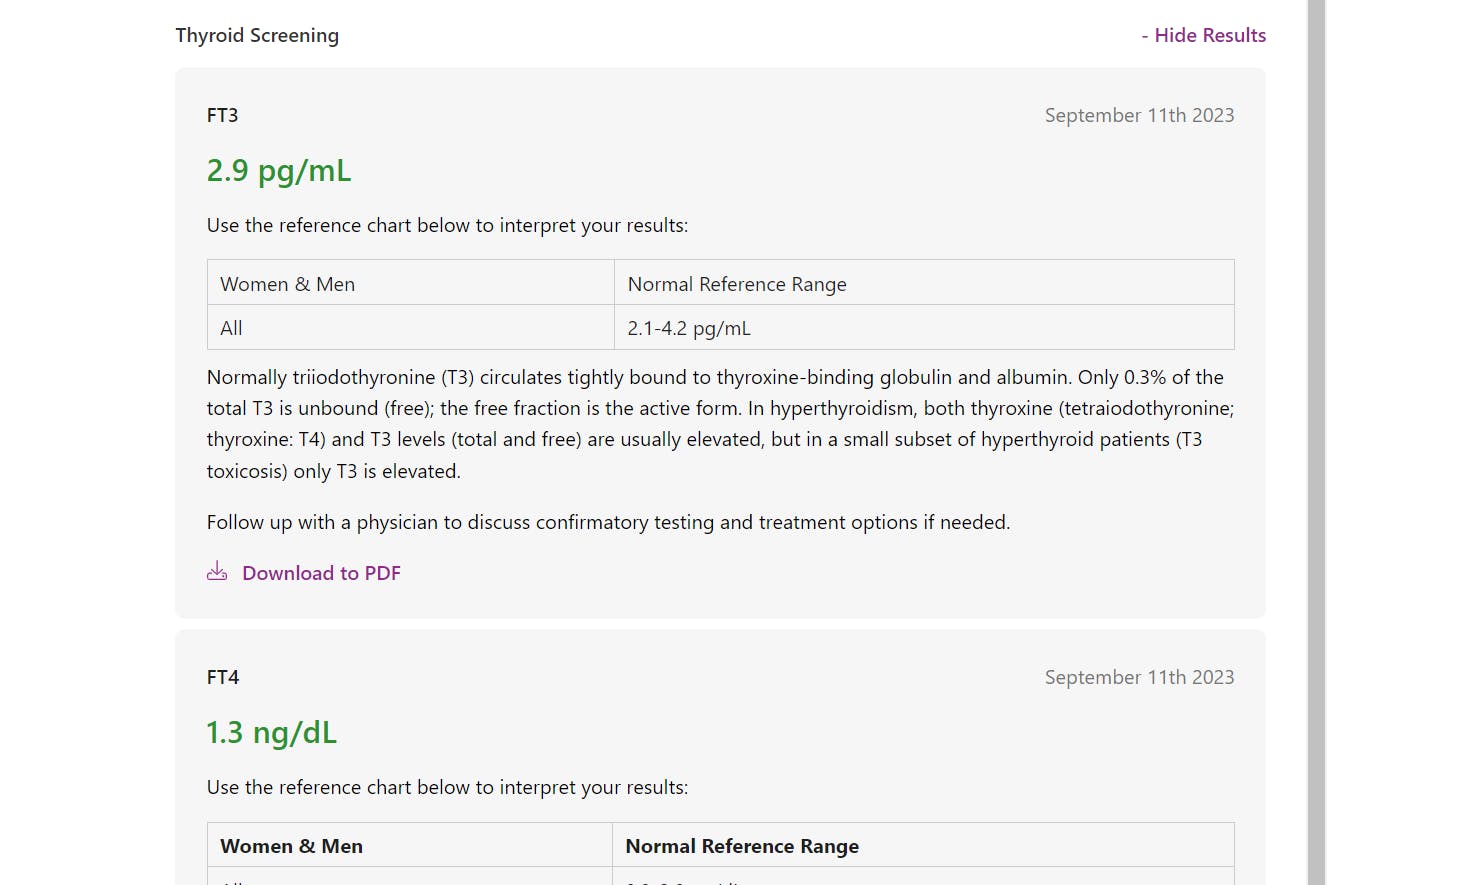Select the Women & Men column header

tap(287, 284)
